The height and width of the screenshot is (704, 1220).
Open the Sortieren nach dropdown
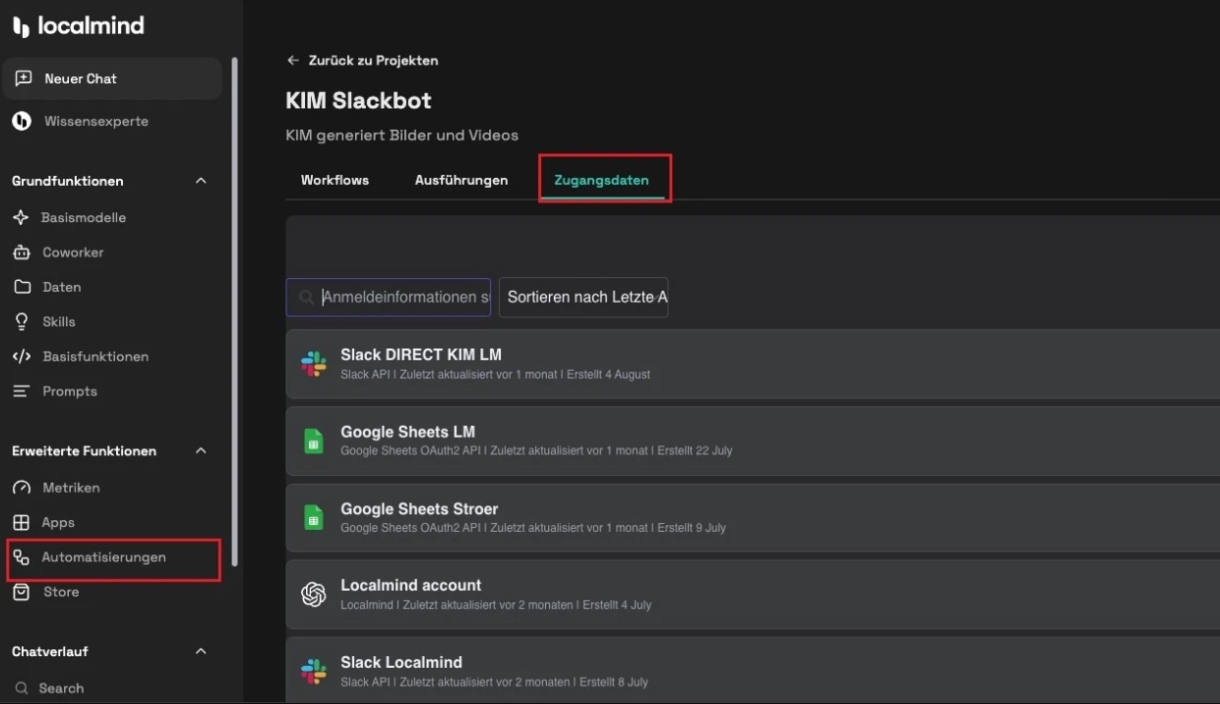point(583,297)
